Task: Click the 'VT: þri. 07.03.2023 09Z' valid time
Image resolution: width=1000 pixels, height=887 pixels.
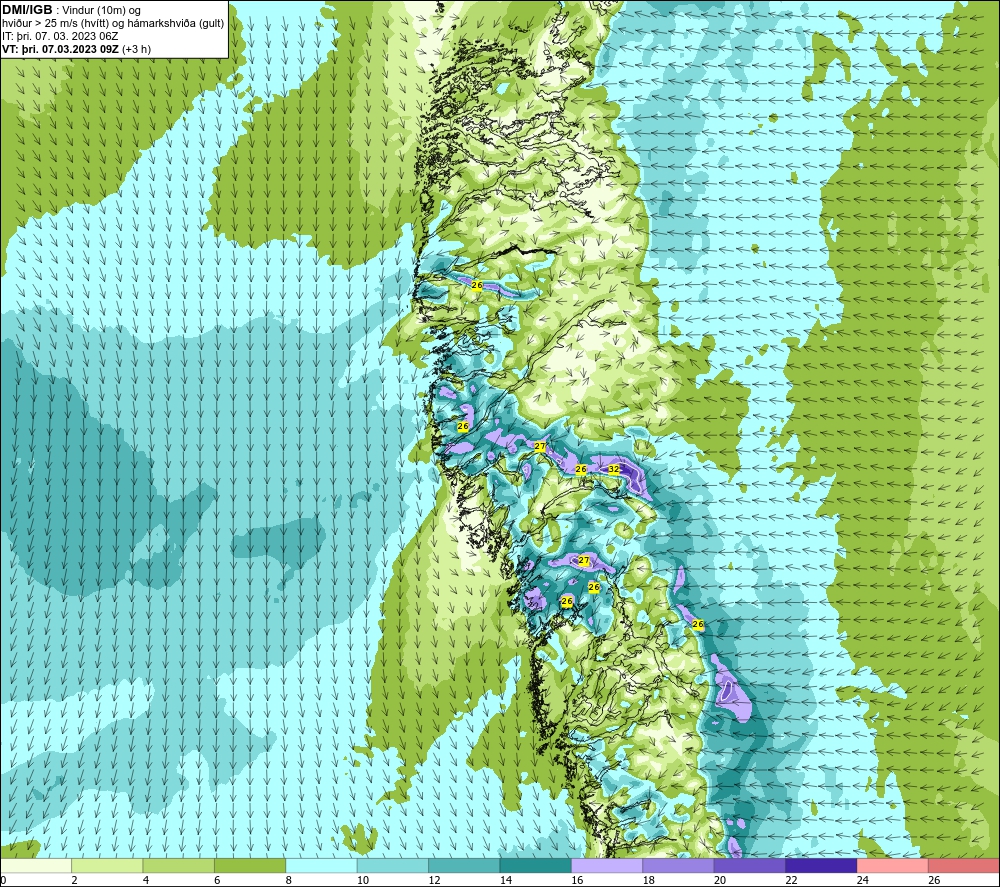Action: click(x=60, y=49)
